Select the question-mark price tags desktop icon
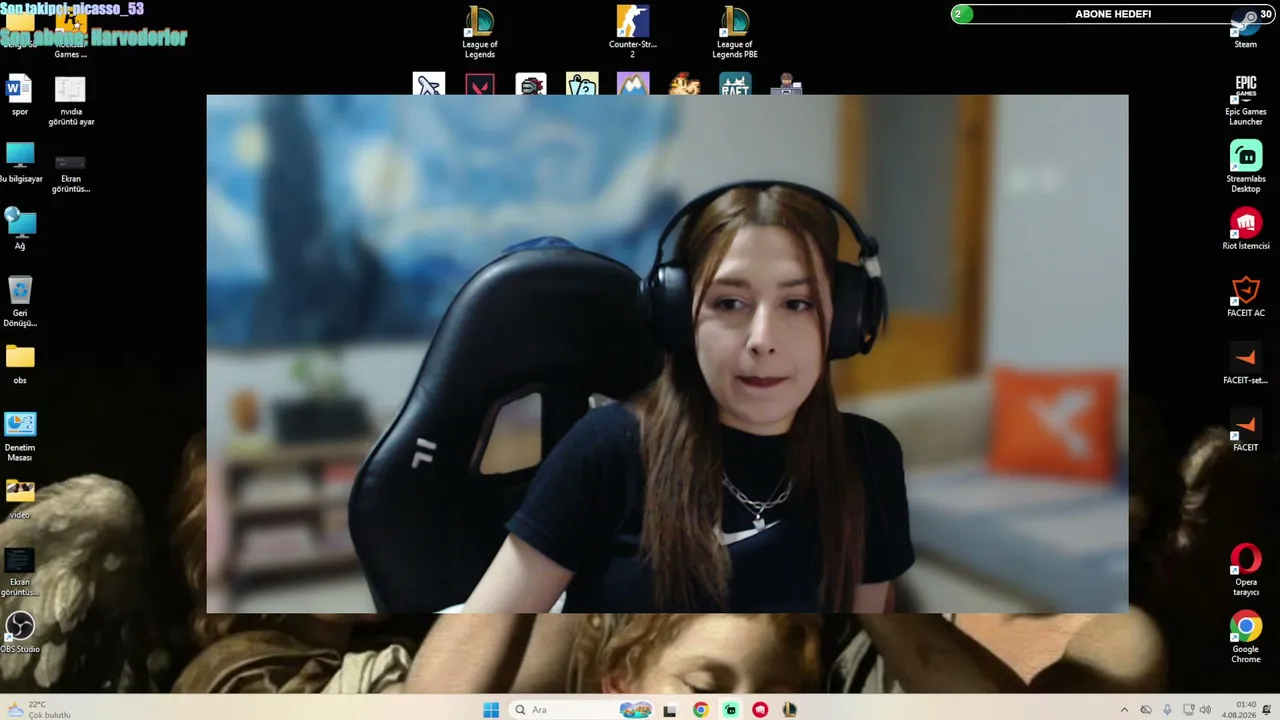Image resolution: width=1280 pixels, height=720 pixels. coord(582,84)
